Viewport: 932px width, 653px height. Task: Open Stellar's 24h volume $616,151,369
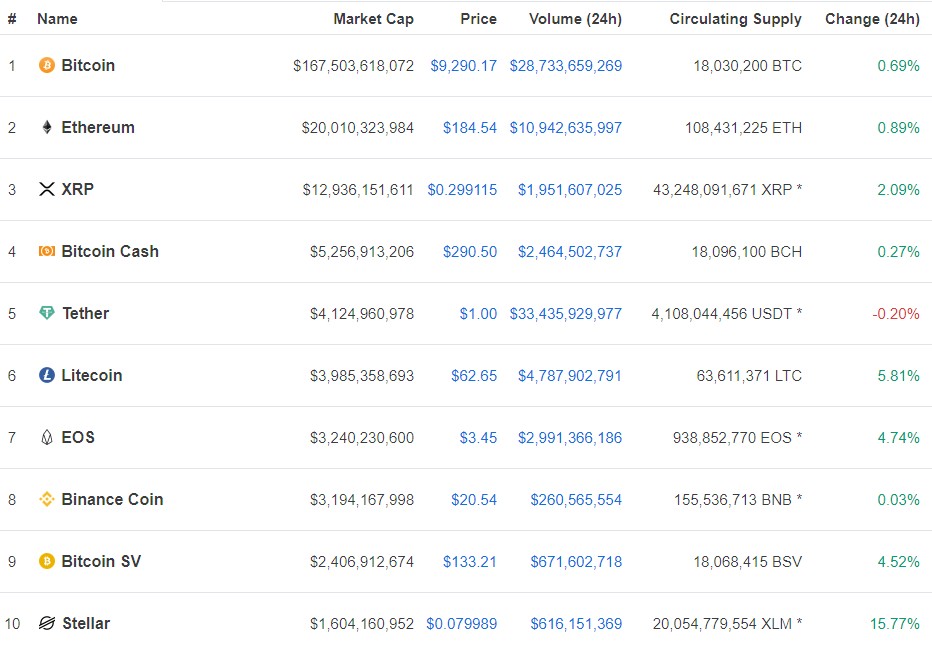[x=576, y=624]
